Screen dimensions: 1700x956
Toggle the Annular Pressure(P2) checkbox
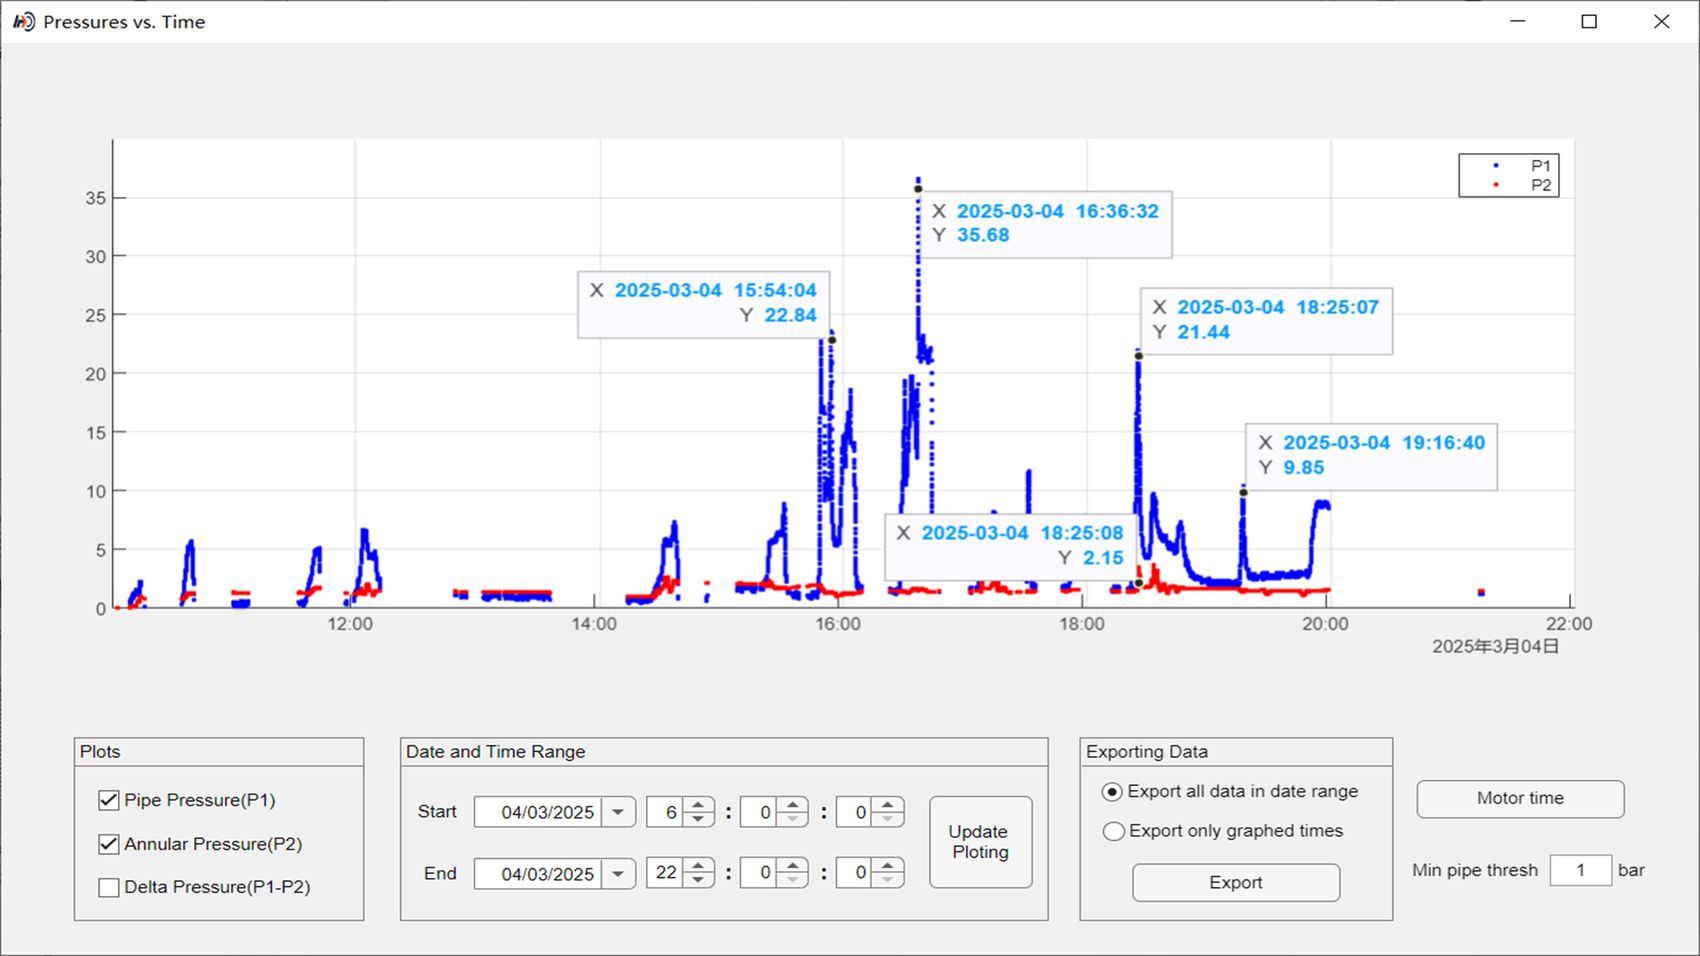point(109,844)
